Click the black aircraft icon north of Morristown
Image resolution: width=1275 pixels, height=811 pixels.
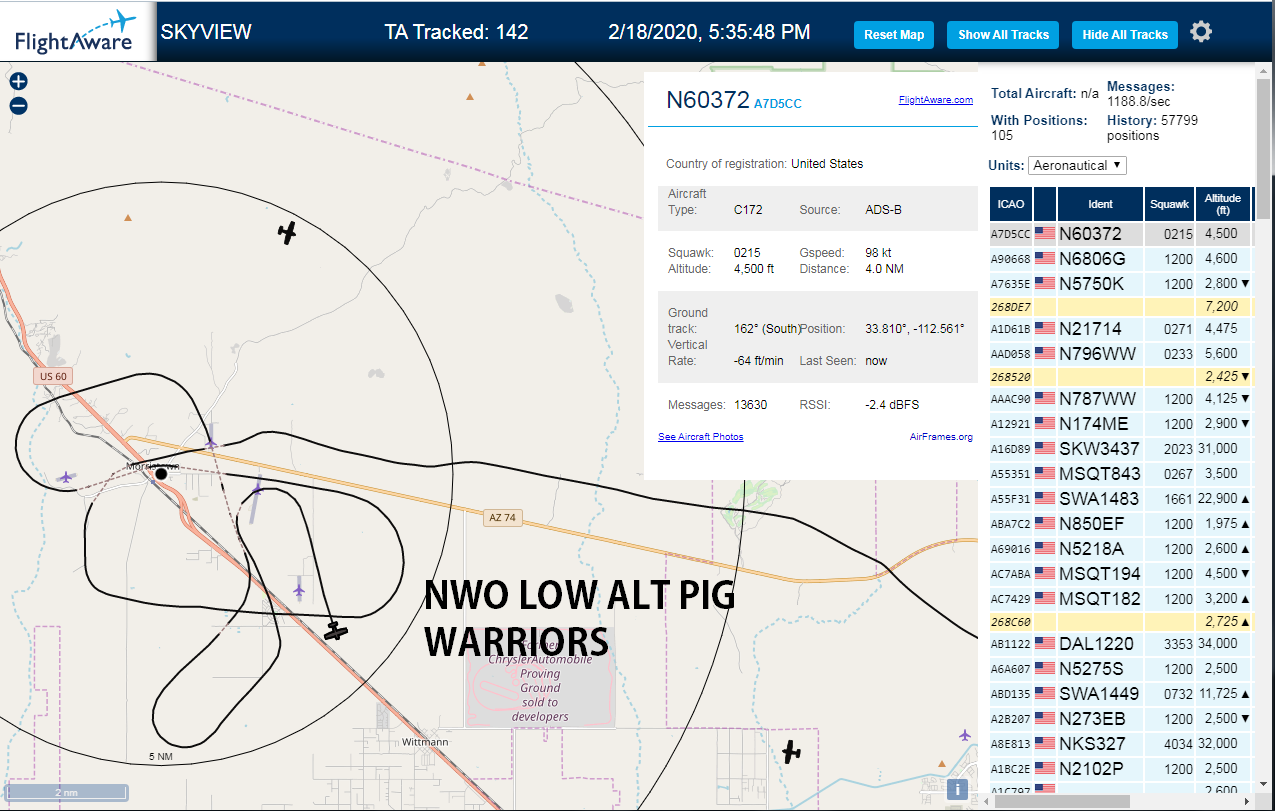click(287, 233)
